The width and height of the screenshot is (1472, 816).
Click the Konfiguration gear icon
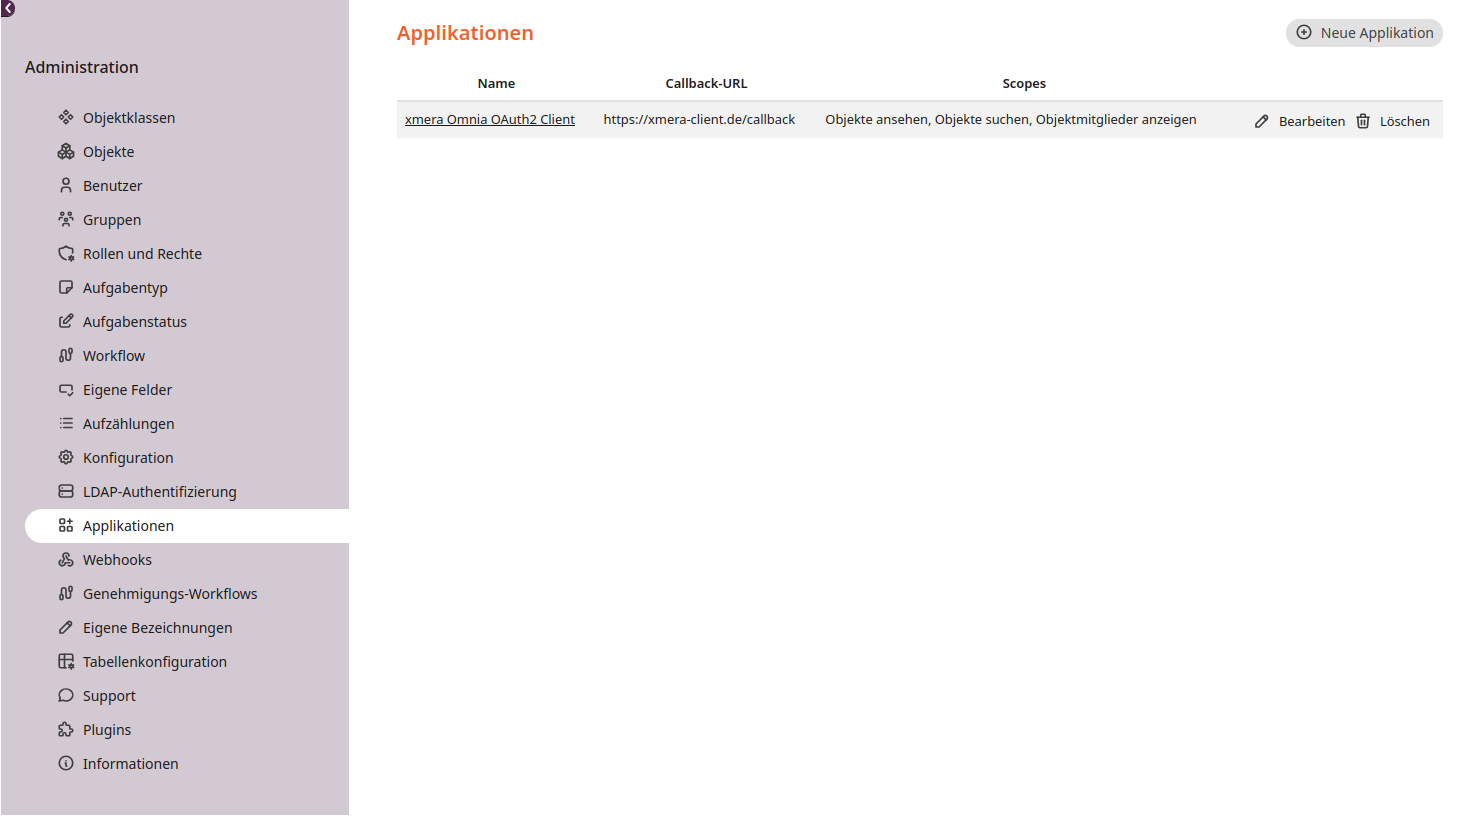[x=66, y=457]
